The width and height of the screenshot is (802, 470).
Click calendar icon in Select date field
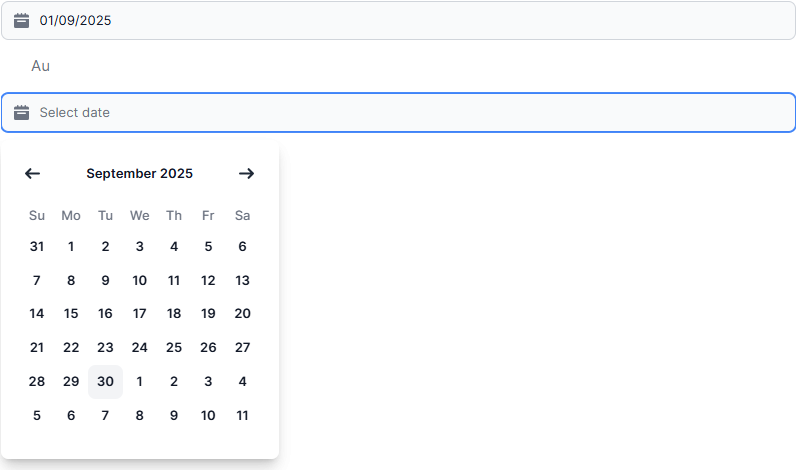tap(21, 112)
